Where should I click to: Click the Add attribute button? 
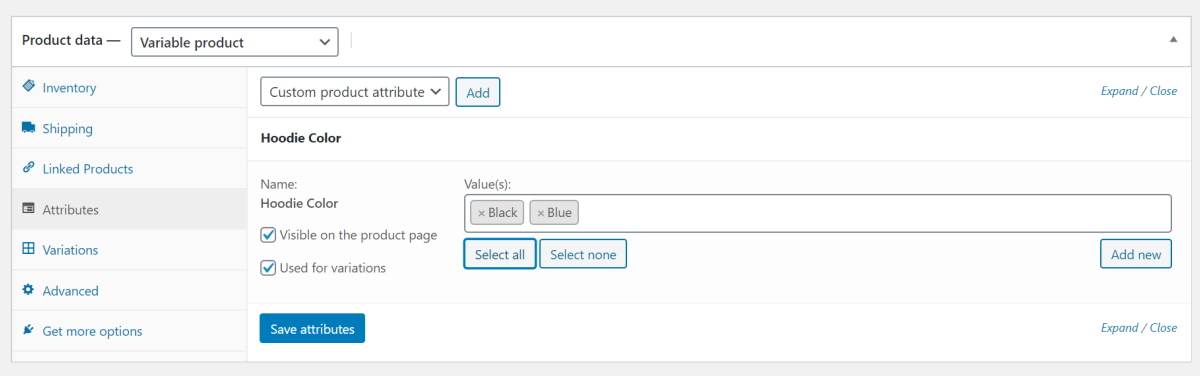pos(478,92)
